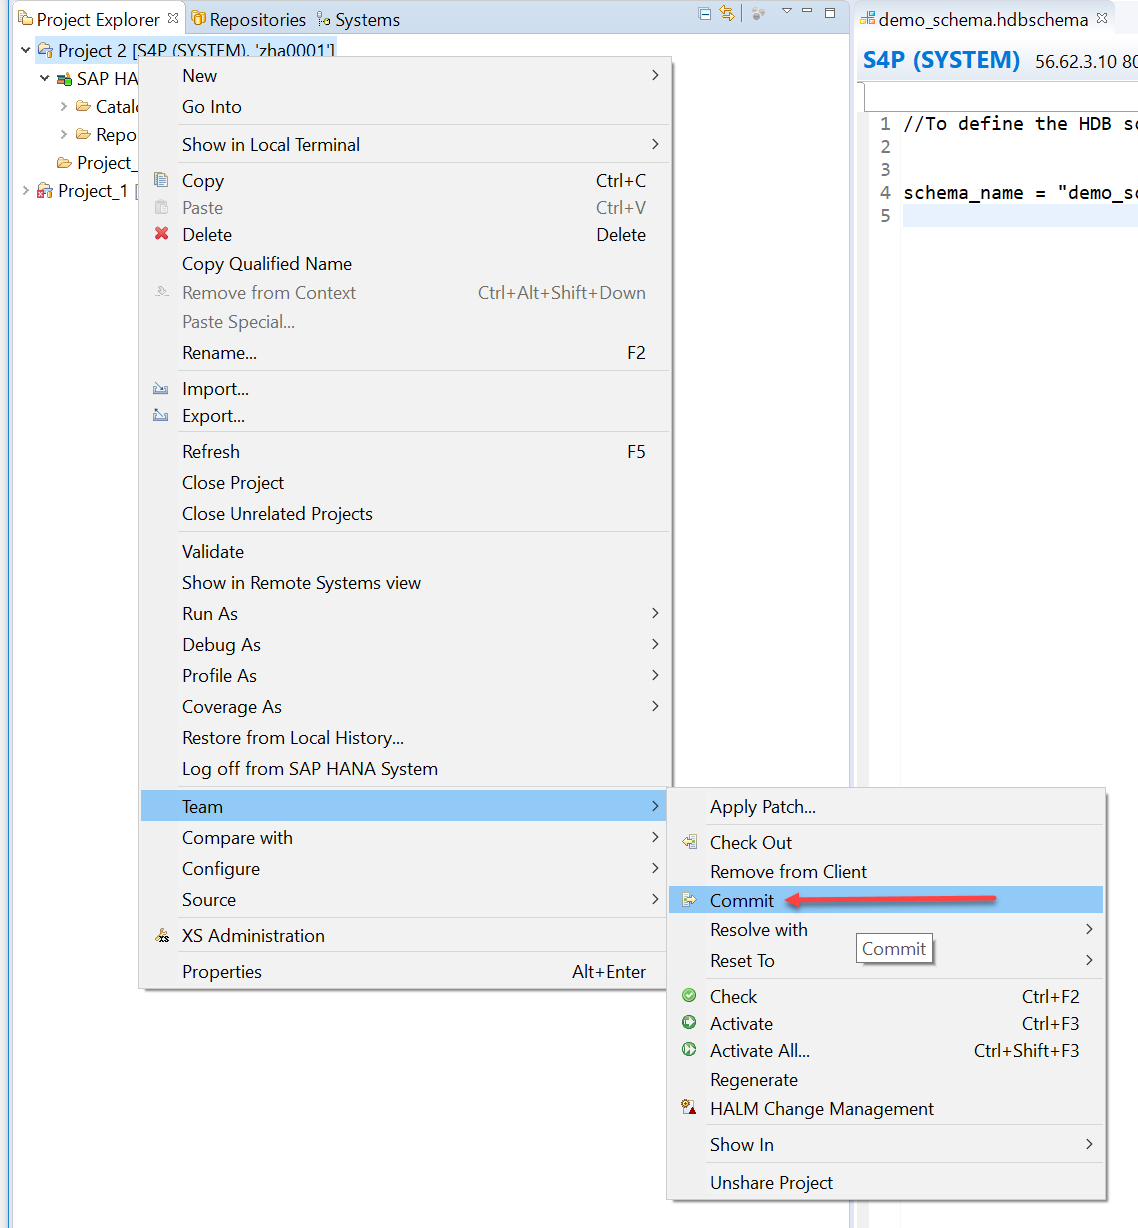Click the green Check icon
The height and width of the screenshot is (1228, 1138).
(689, 996)
